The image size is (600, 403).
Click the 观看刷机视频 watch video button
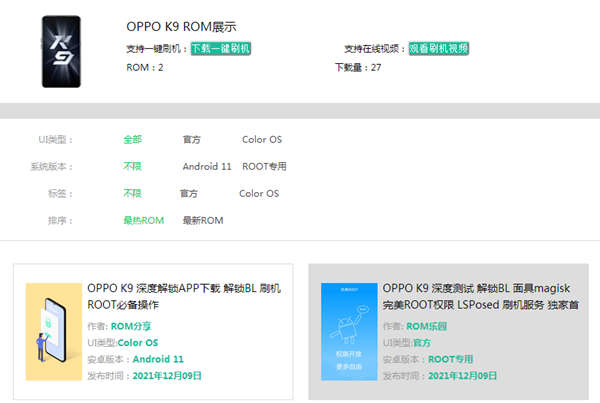pyautogui.click(x=438, y=48)
